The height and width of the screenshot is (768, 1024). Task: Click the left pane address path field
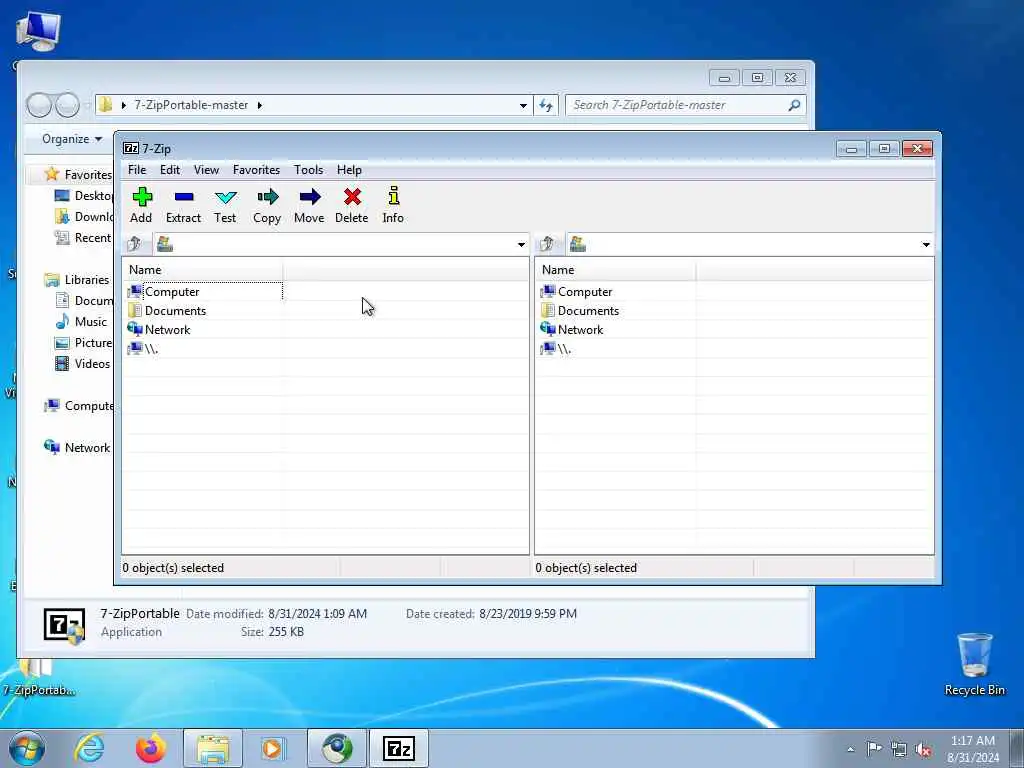341,244
